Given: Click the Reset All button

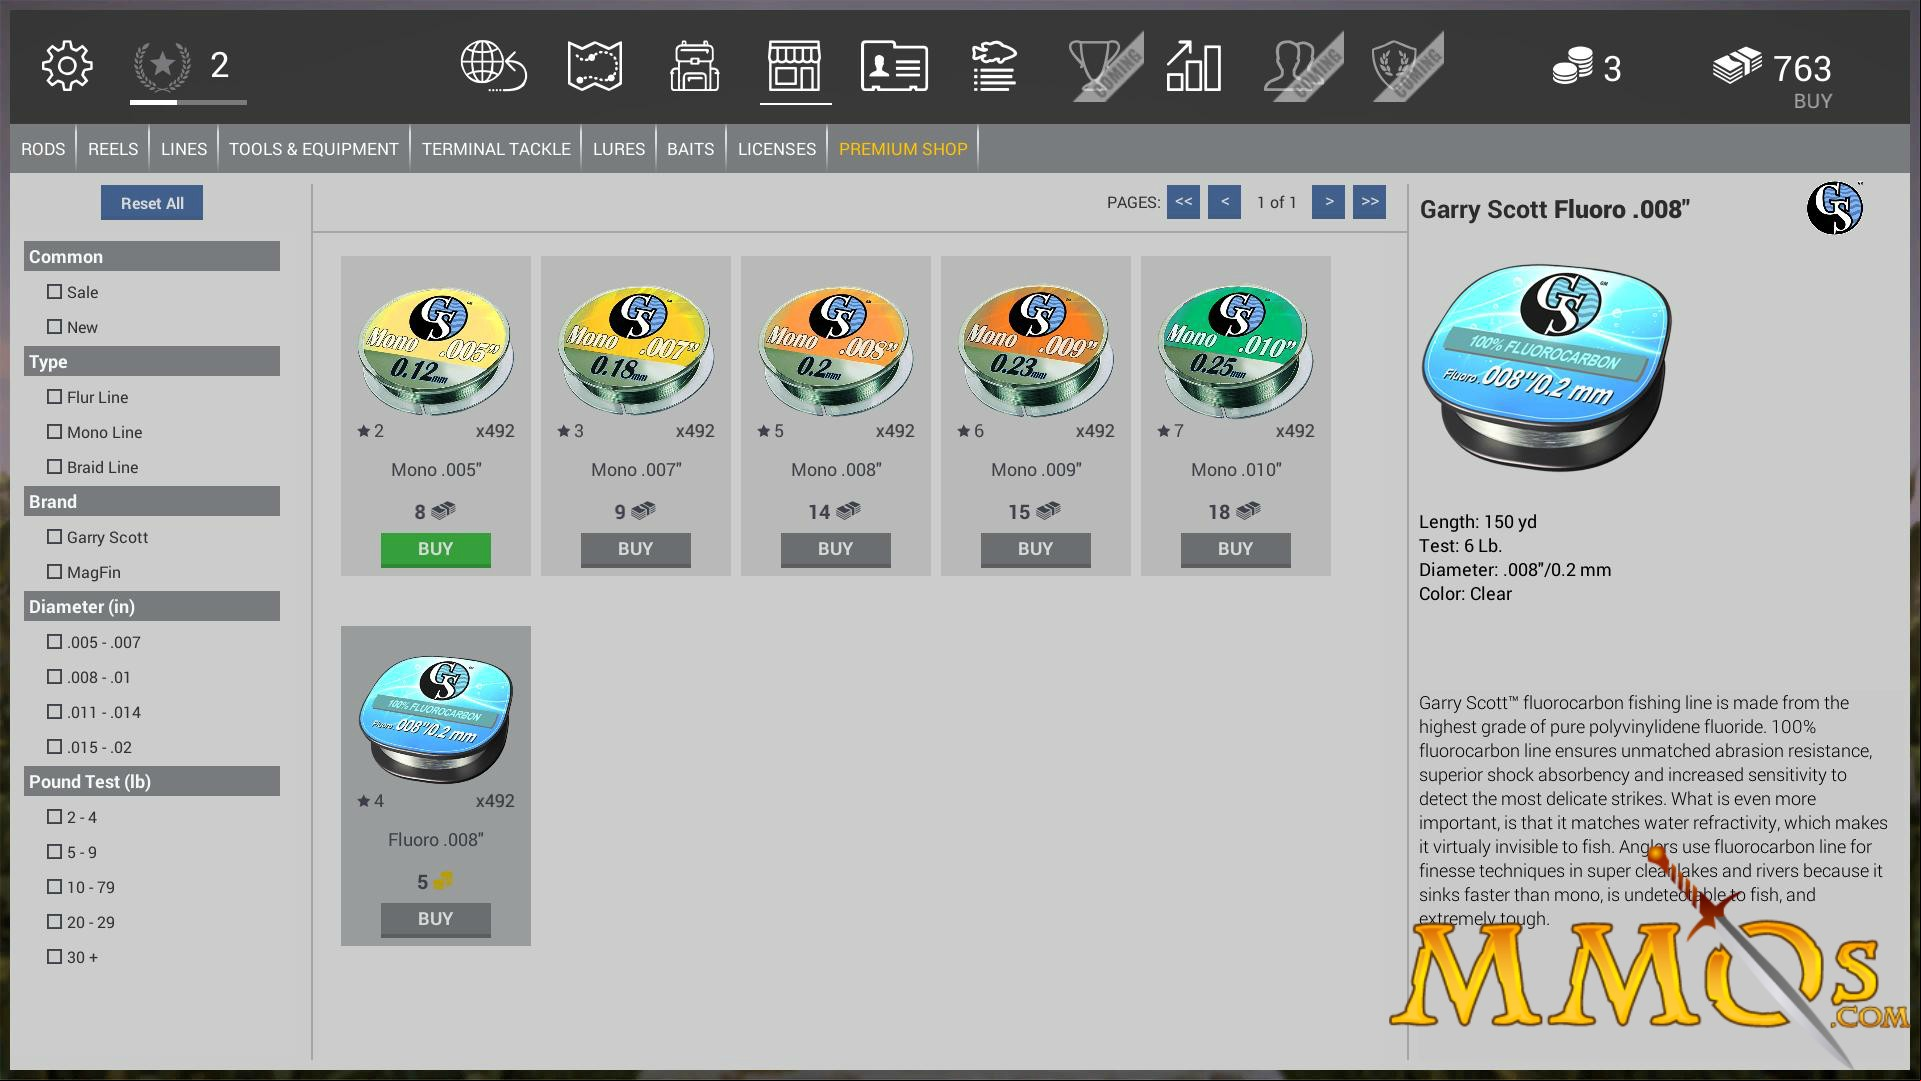Looking at the screenshot, I should coord(152,203).
